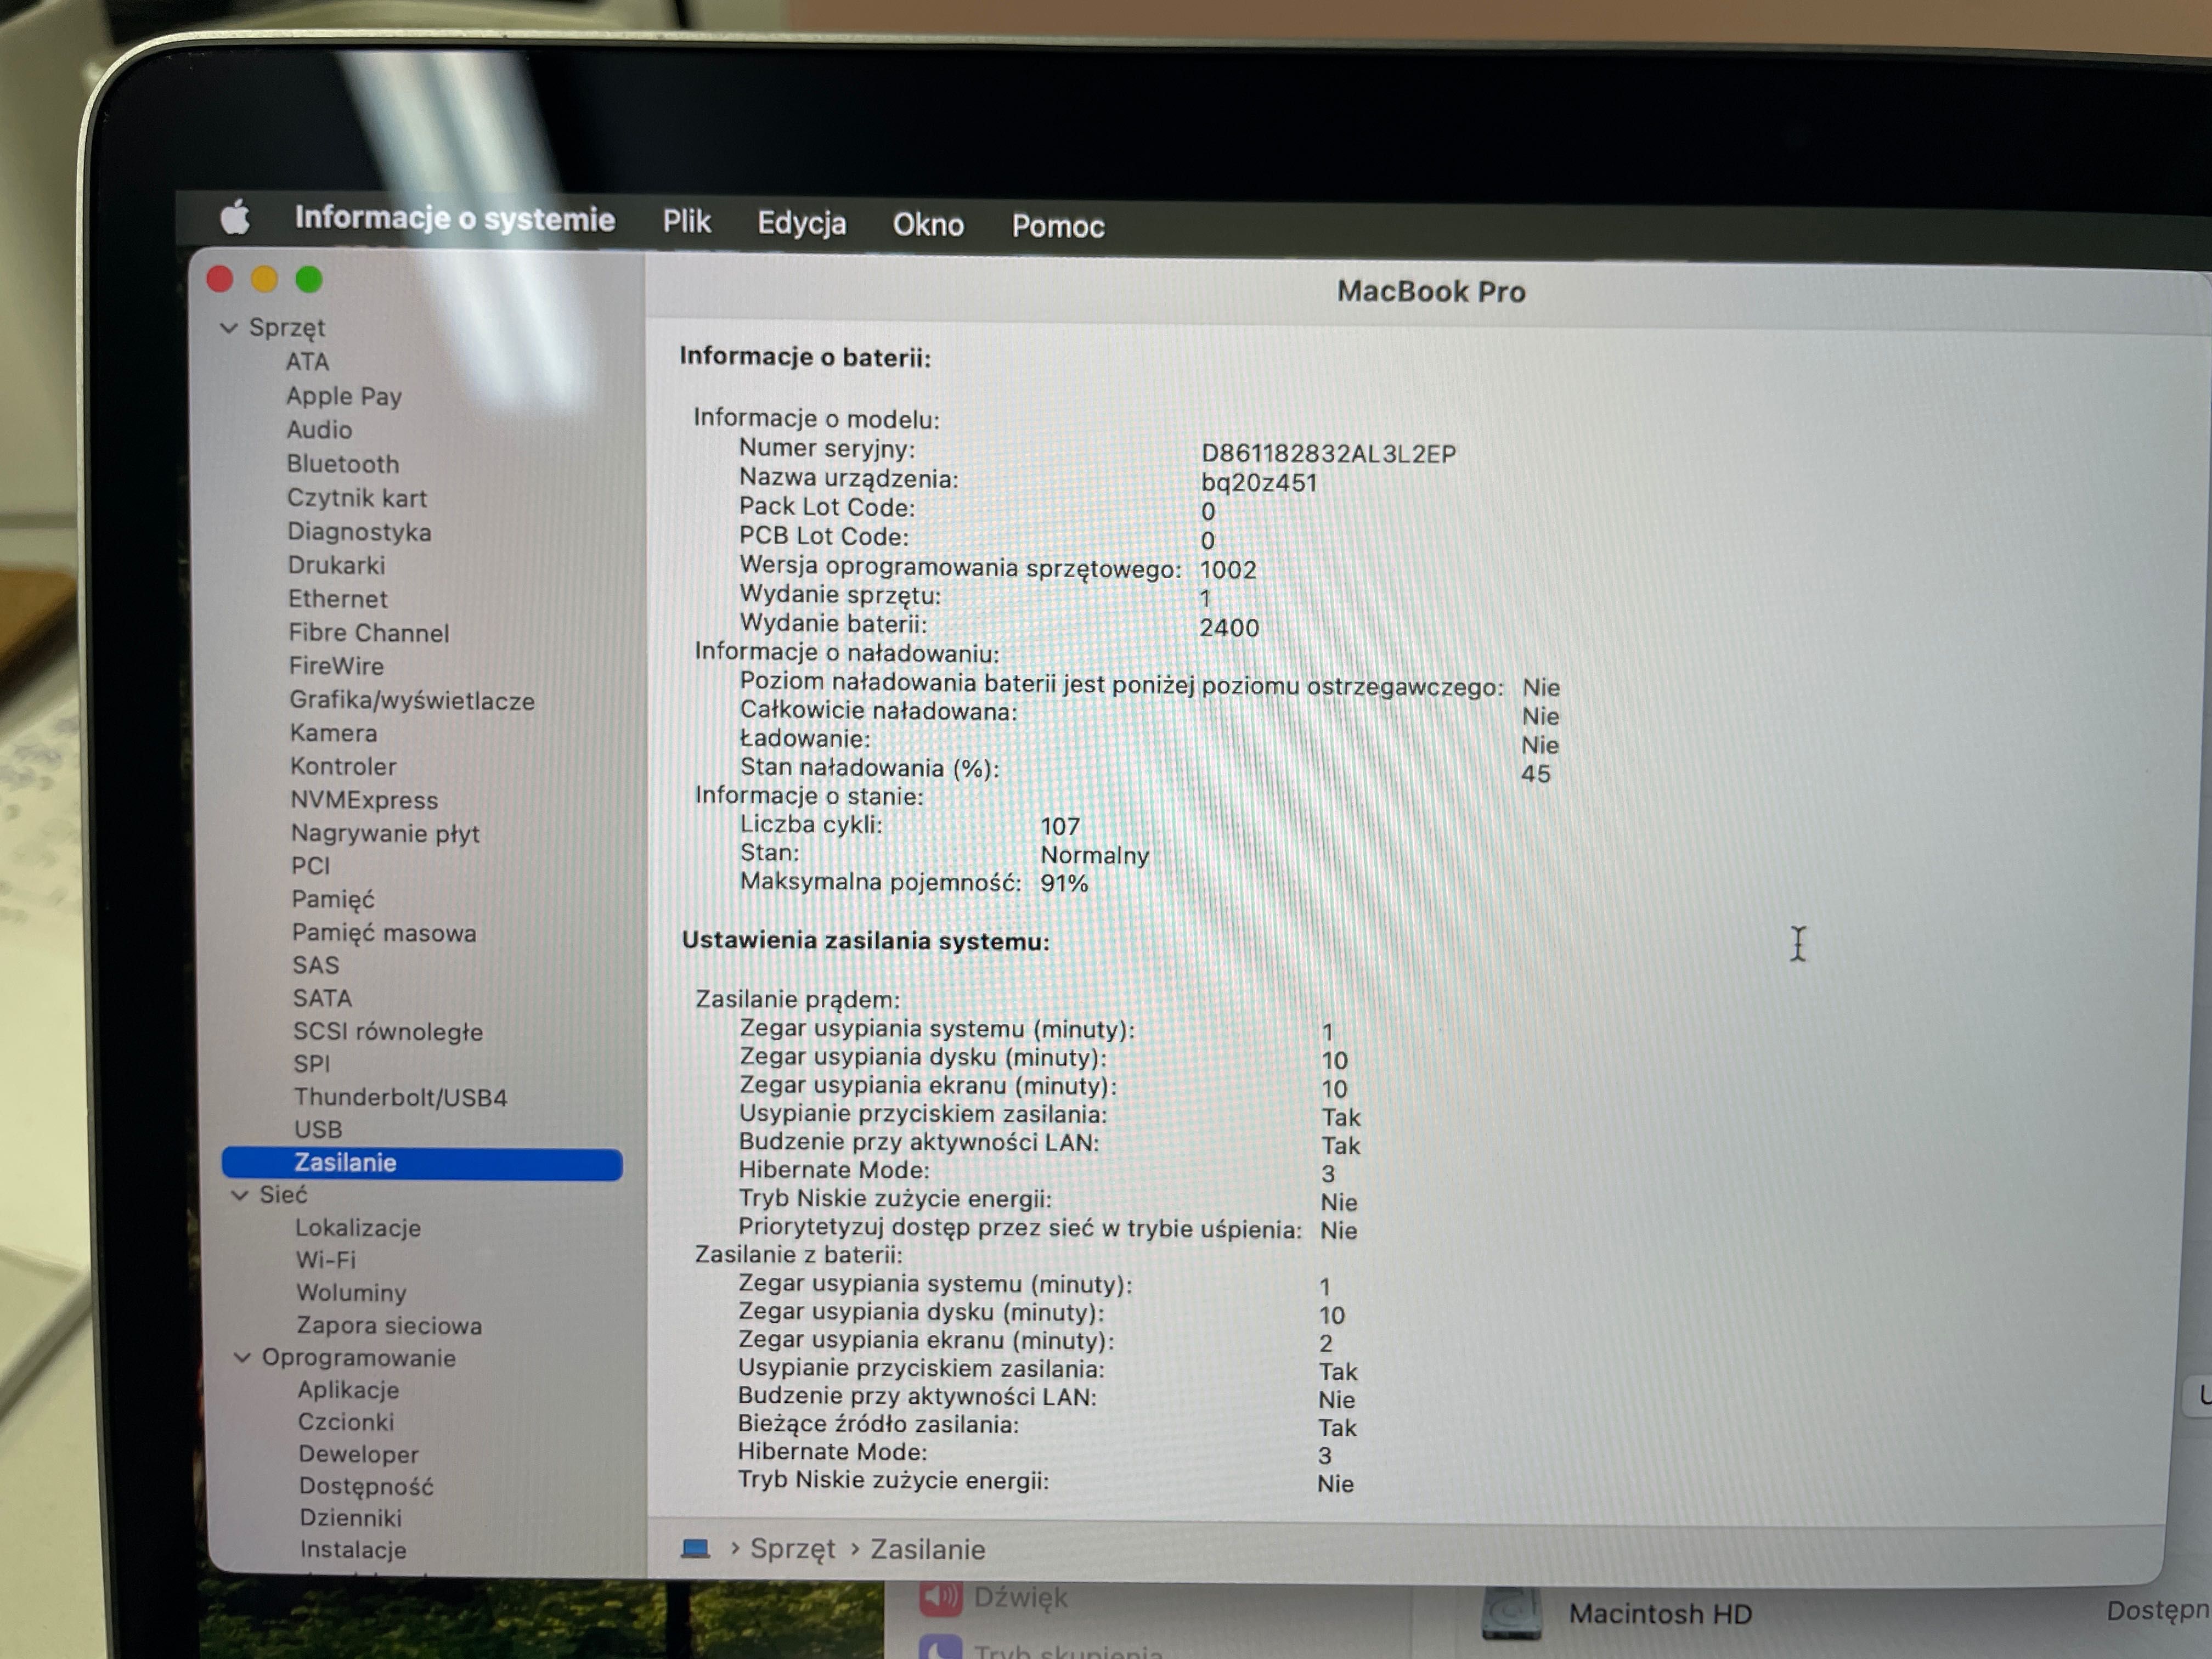The width and height of the screenshot is (2212, 1659).
Task: Click the red close window button
Action: coord(220,279)
